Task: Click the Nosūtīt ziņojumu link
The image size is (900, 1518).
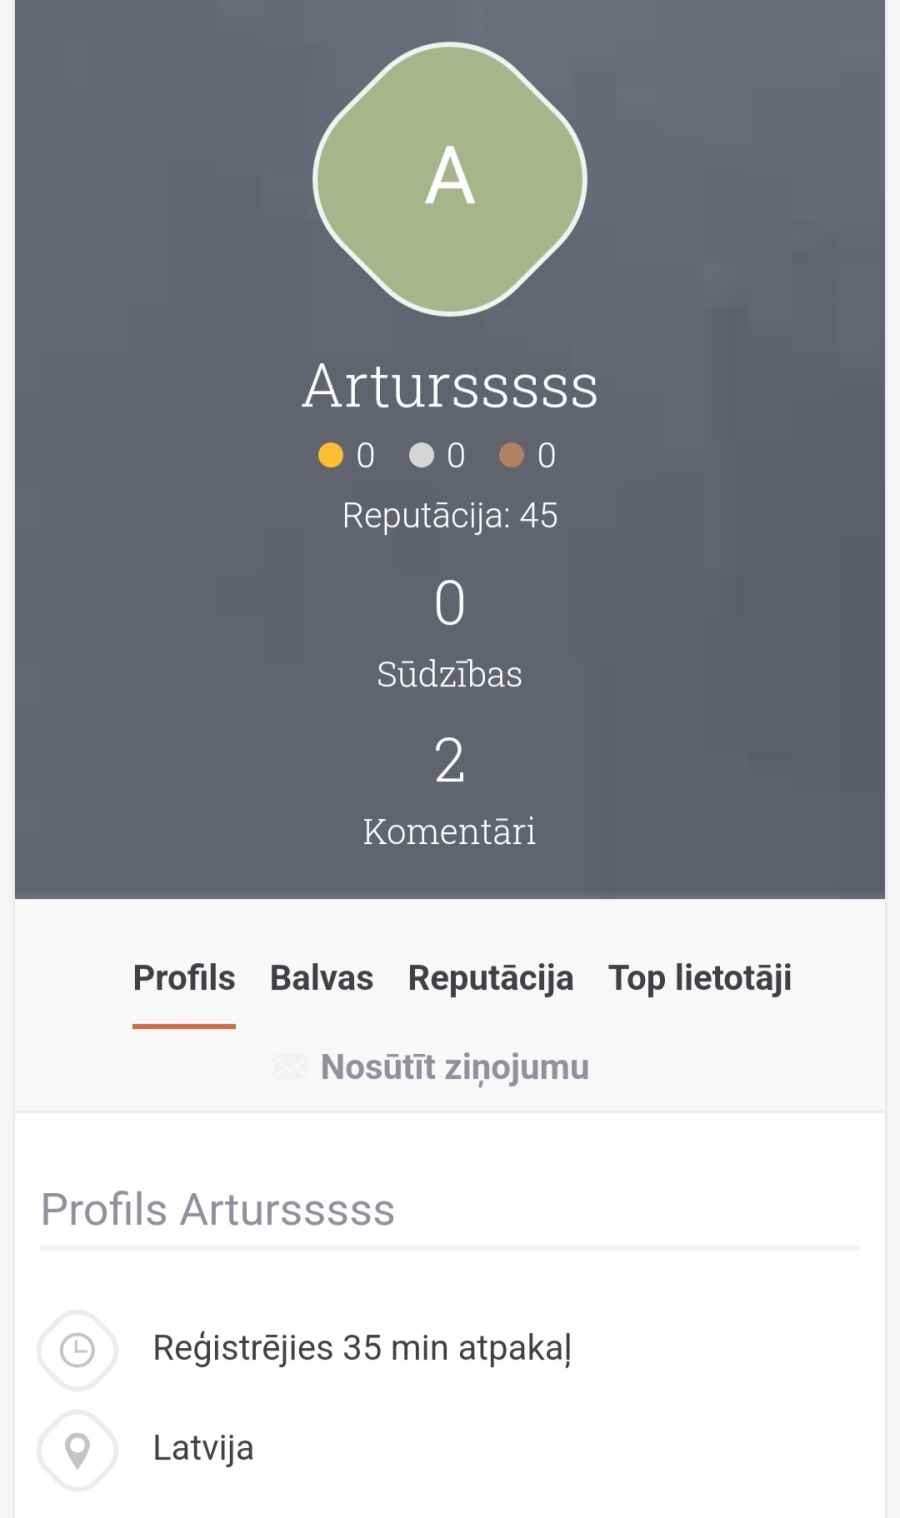Action: pos(455,1067)
